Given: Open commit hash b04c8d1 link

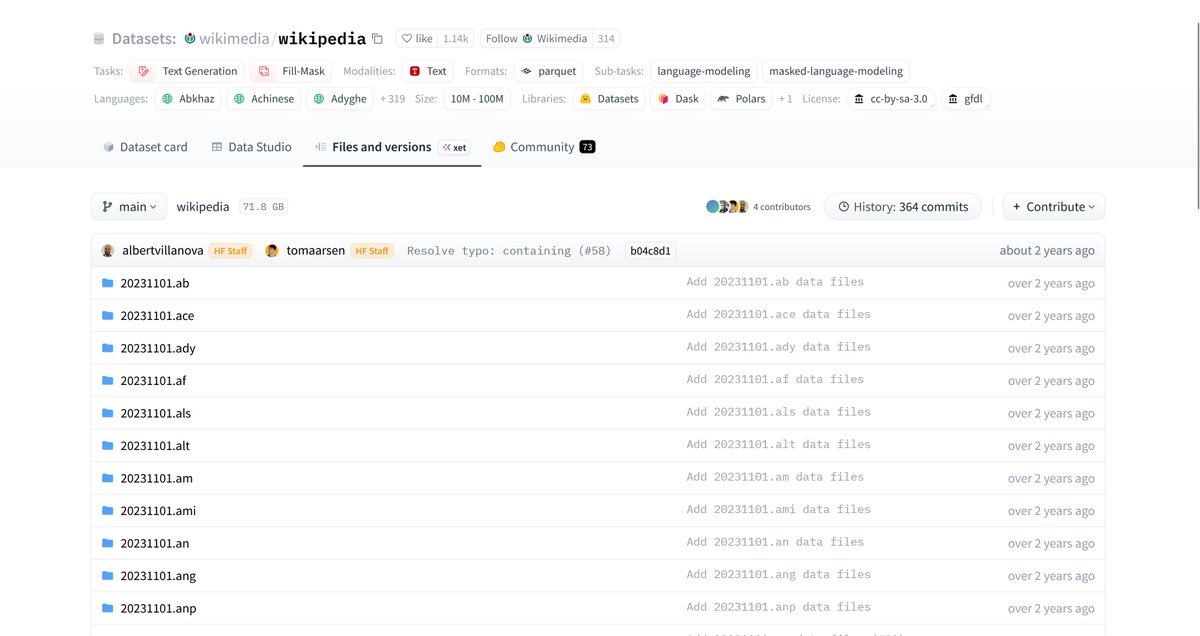Looking at the screenshot, I should [650, 251].
